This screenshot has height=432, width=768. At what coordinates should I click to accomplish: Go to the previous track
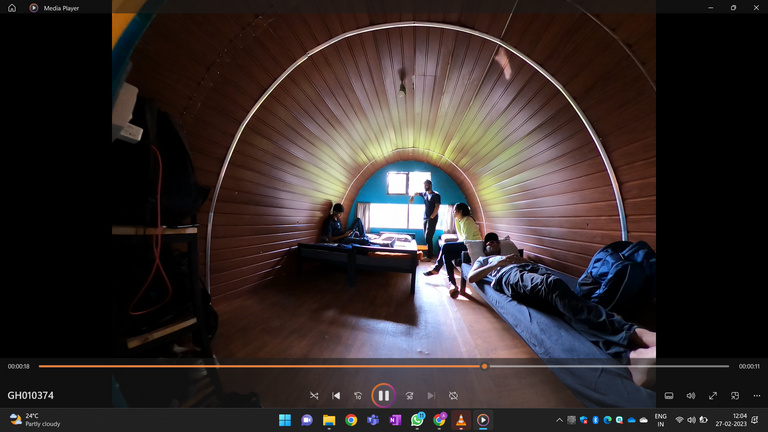tap(336, 396)
